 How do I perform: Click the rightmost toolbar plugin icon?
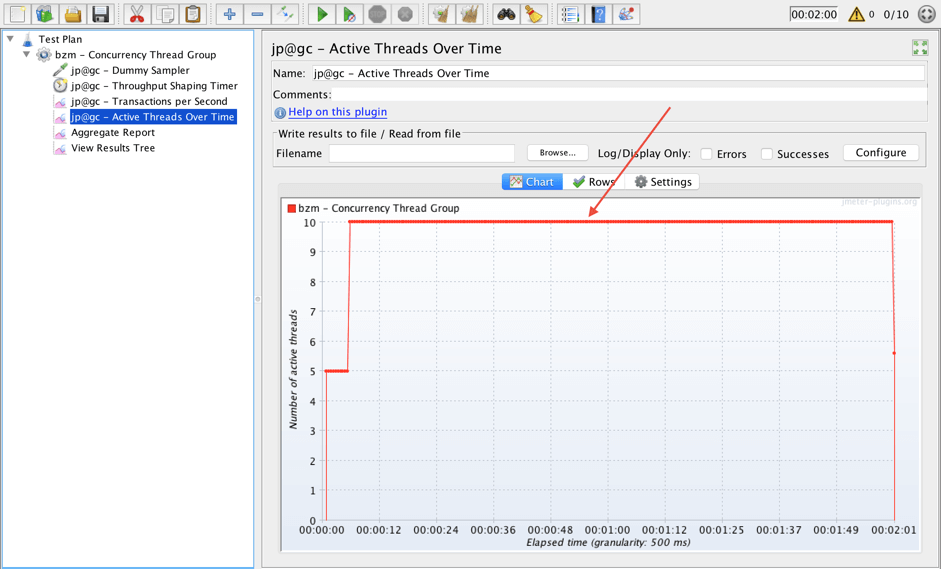pos(626,14)
